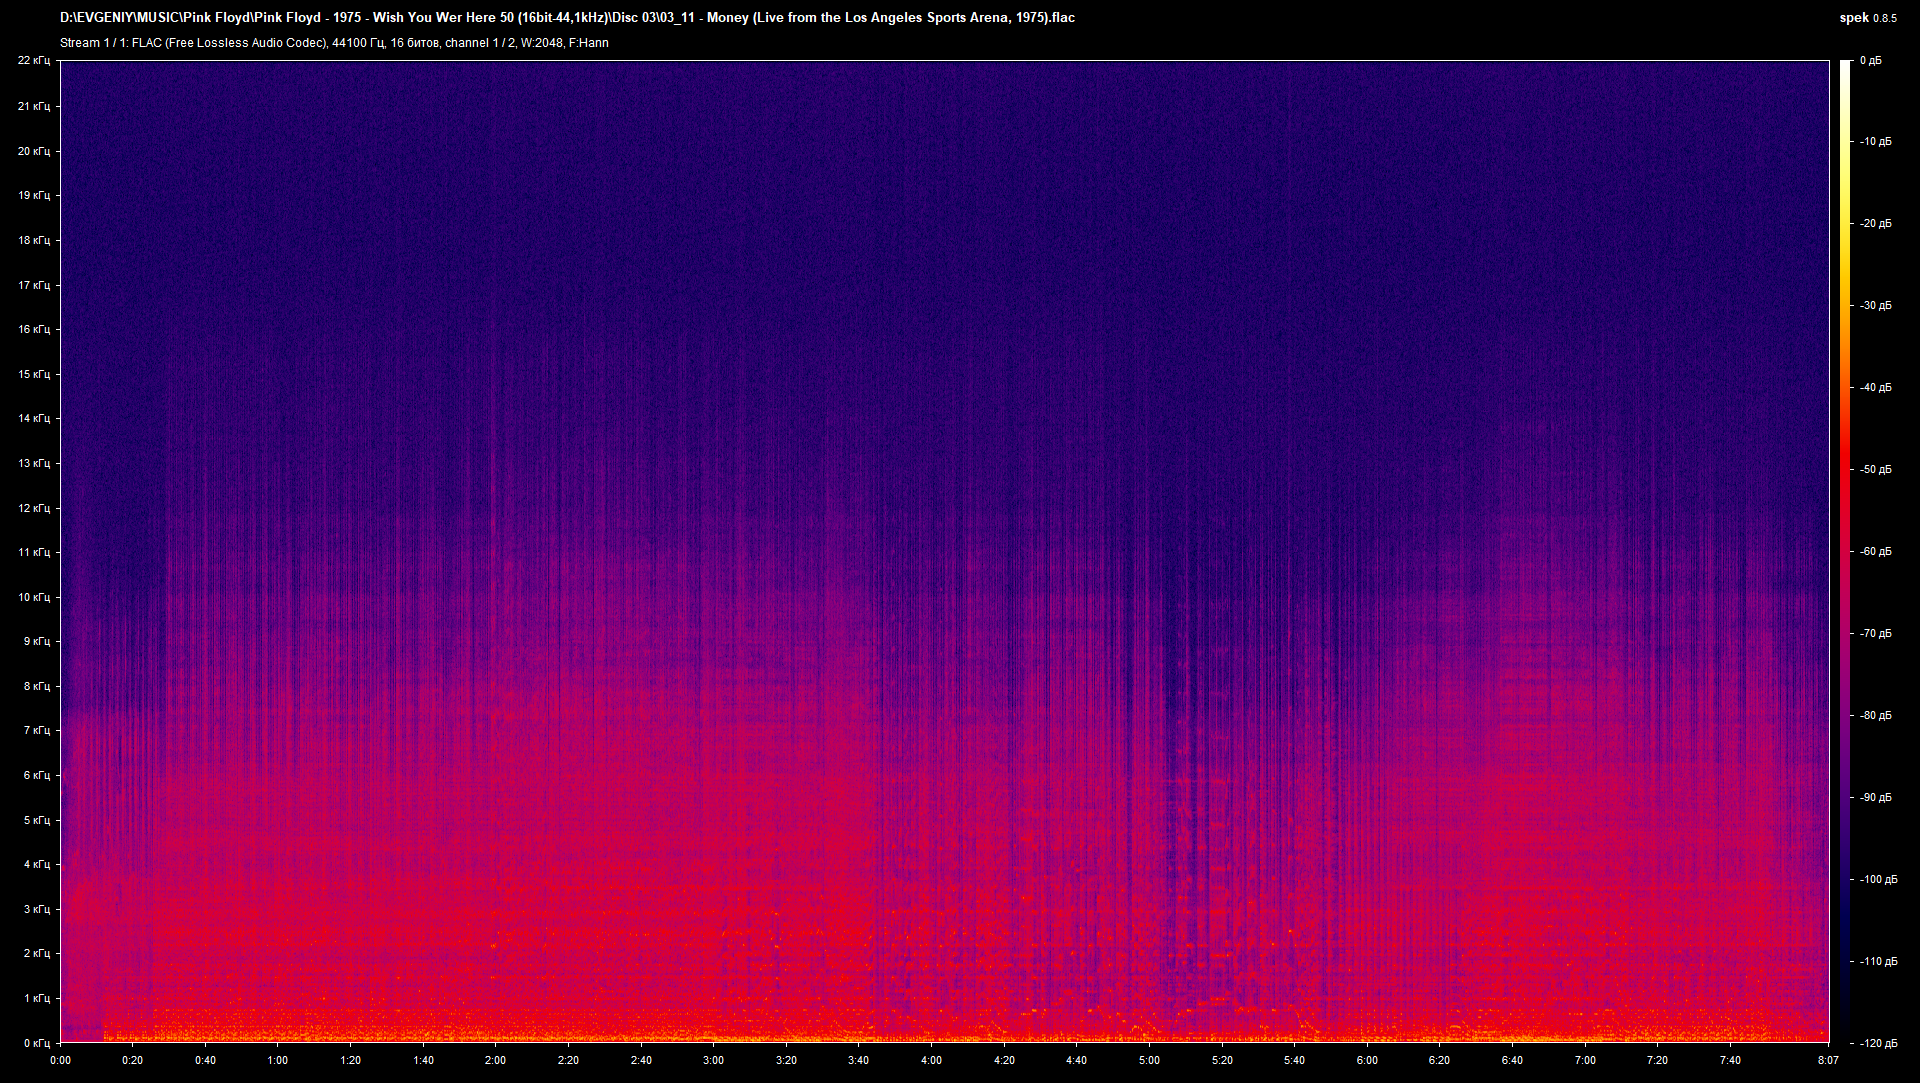Click the 22 kHz frequency axis label

coord(33,61)
